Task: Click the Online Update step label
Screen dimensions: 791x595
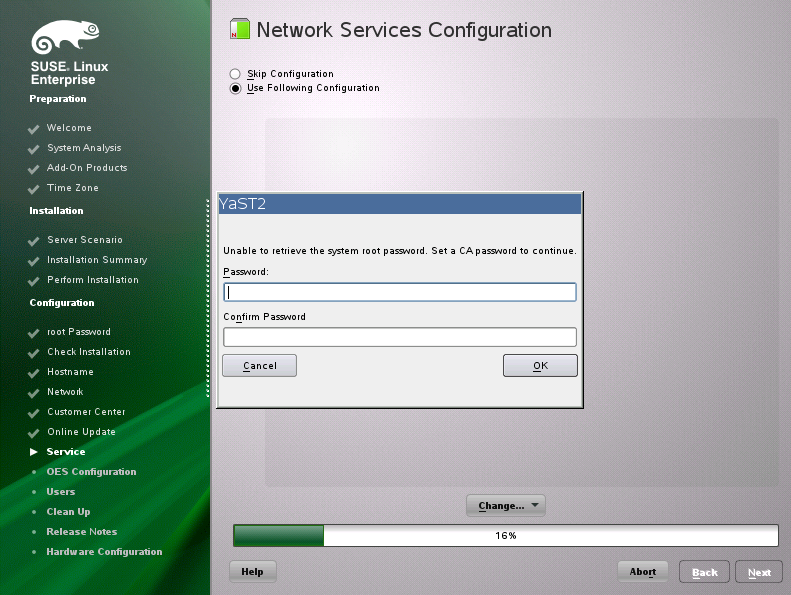Action: point(81,432)
